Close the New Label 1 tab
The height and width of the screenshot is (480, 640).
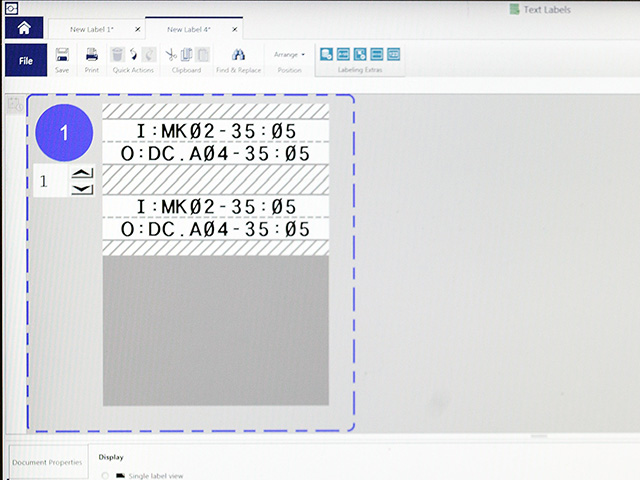tap(138, 29)
